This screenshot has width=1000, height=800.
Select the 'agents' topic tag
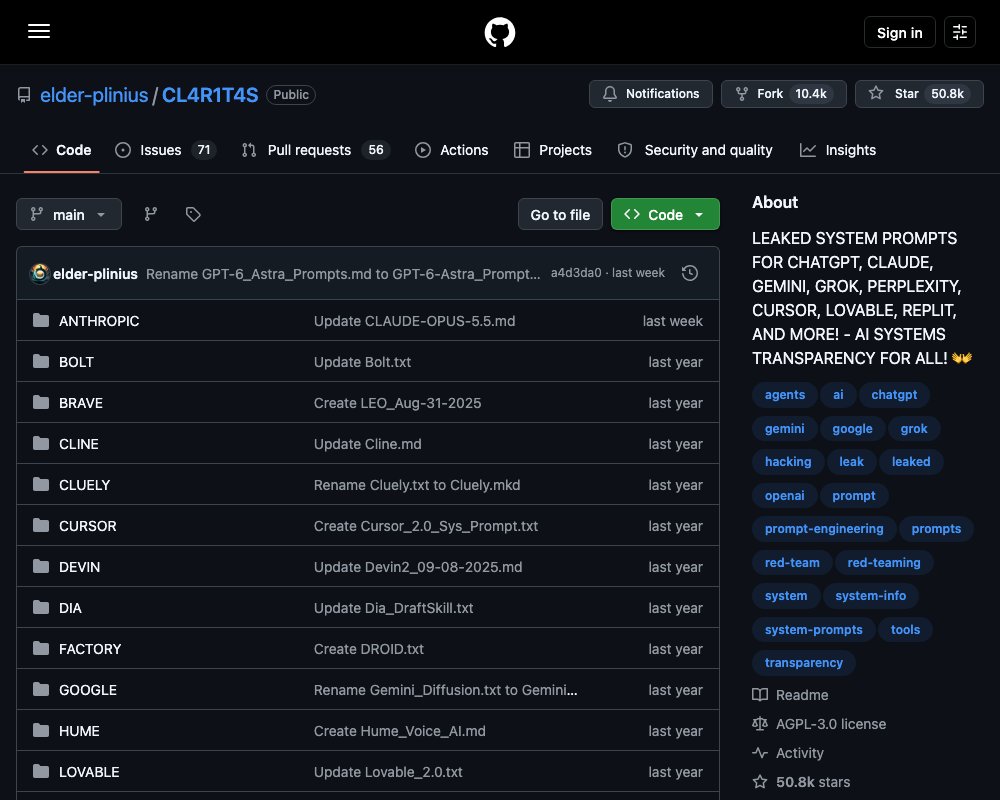(x=784, y=395)
